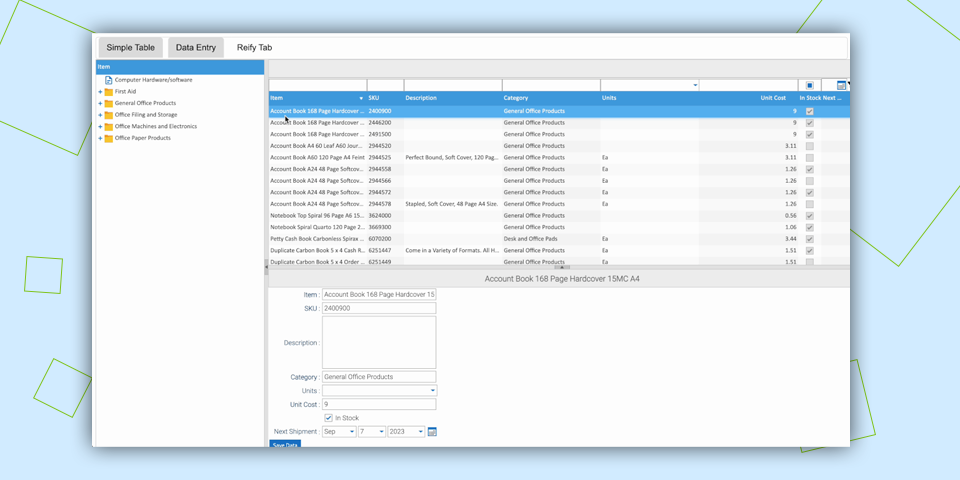Click Stapled, Soft Cover description cell
The image size is (960, 480).
(x=452, y=204)
